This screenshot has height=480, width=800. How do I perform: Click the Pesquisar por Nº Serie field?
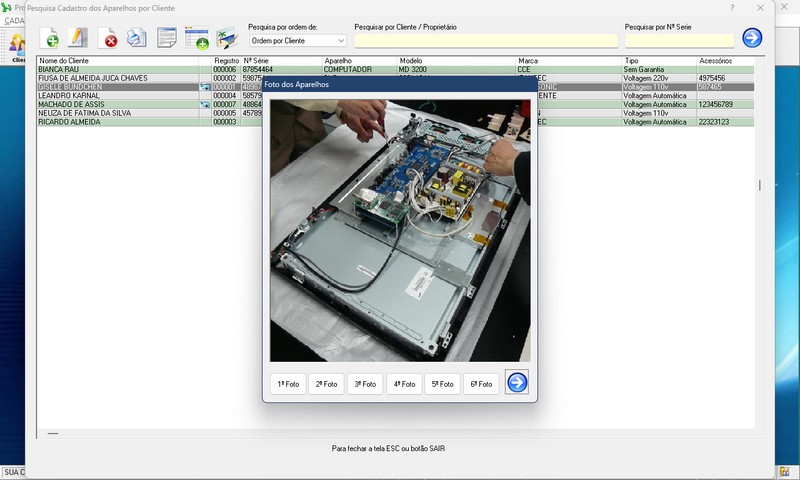click(x=680, y=41)
